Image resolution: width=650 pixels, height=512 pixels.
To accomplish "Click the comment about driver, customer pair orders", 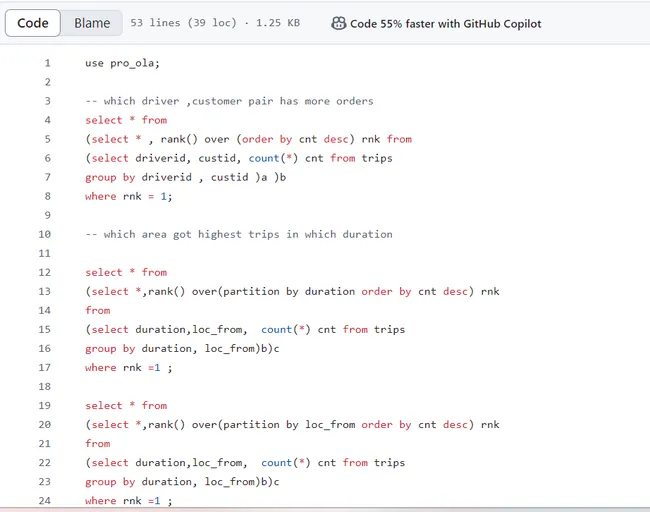I will coord(229,101).
